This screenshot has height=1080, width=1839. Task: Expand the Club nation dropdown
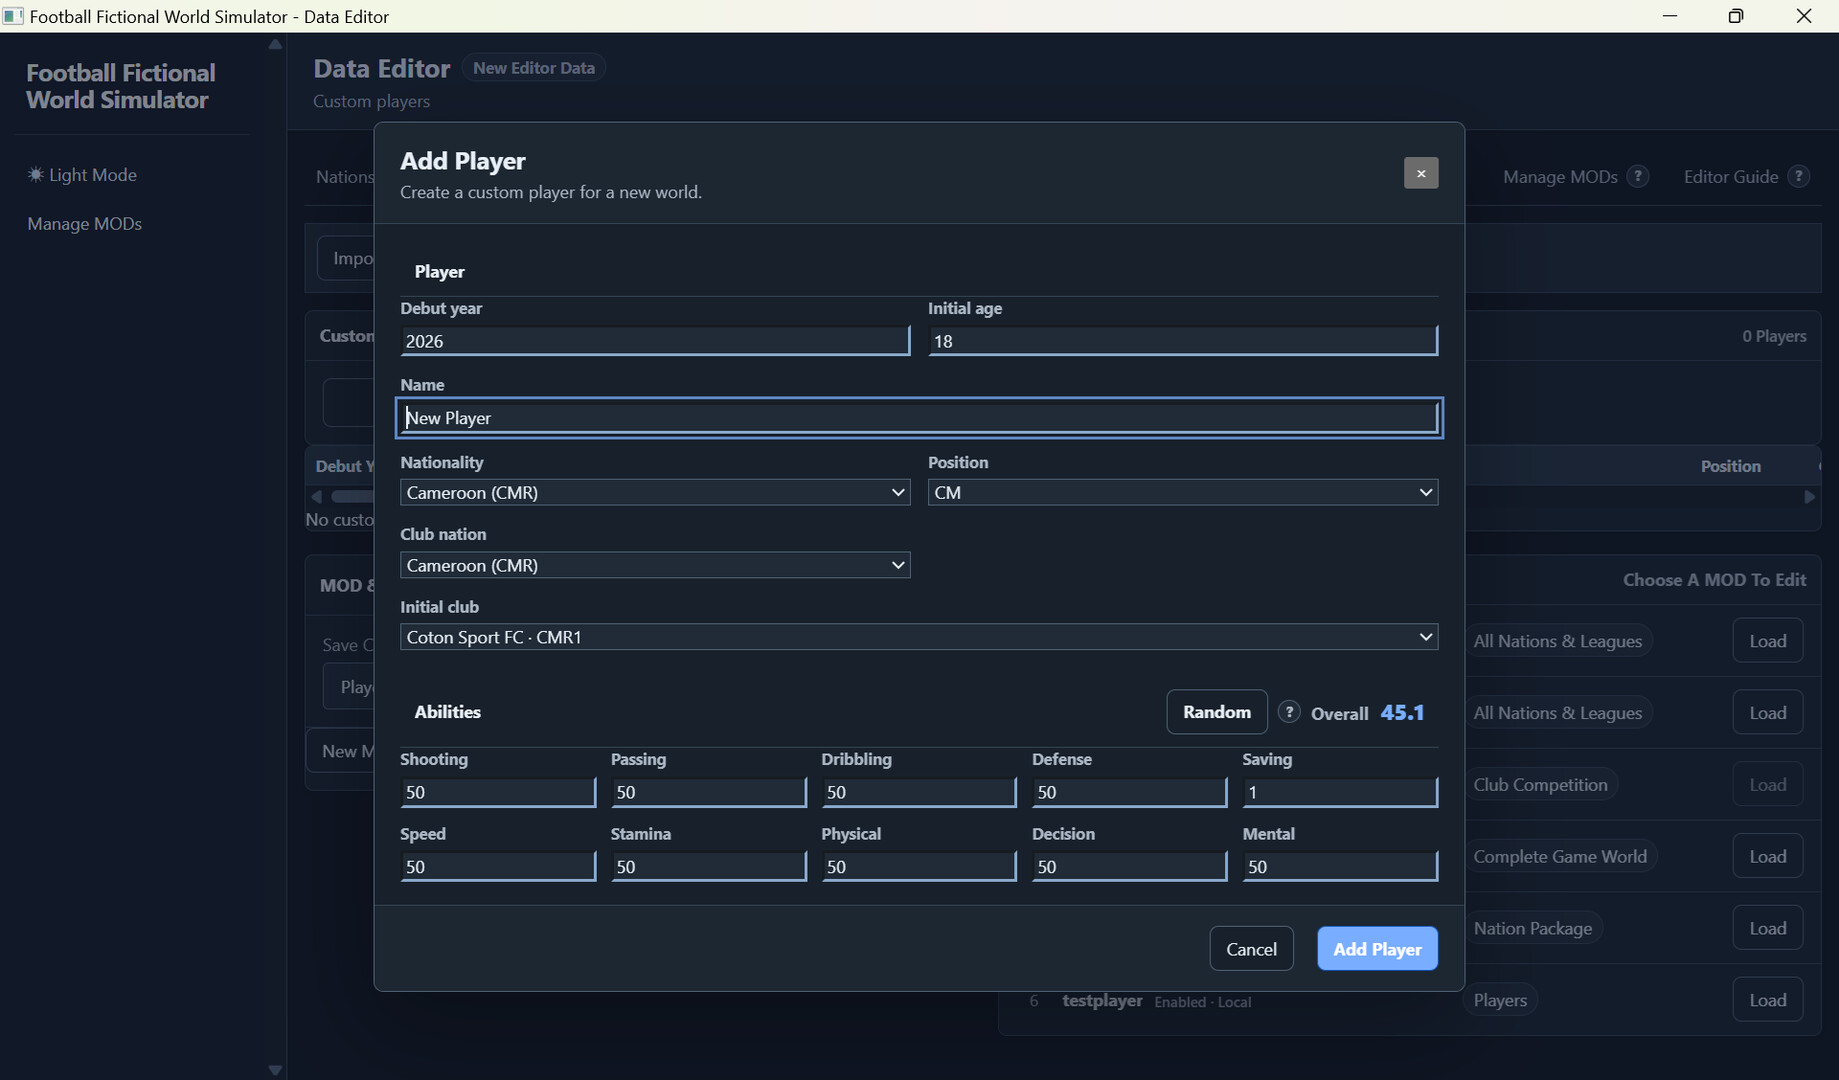click(x=655, y=565)
